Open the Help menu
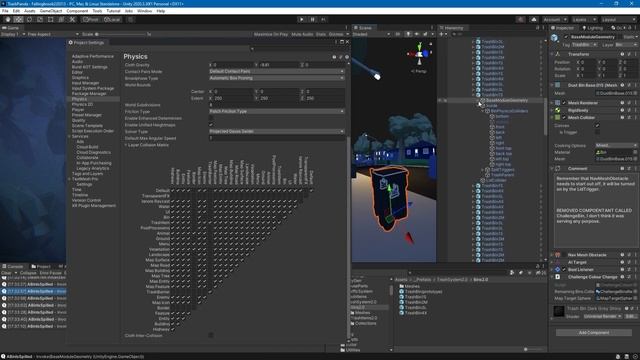640x360 pixels. click(161, 11)
